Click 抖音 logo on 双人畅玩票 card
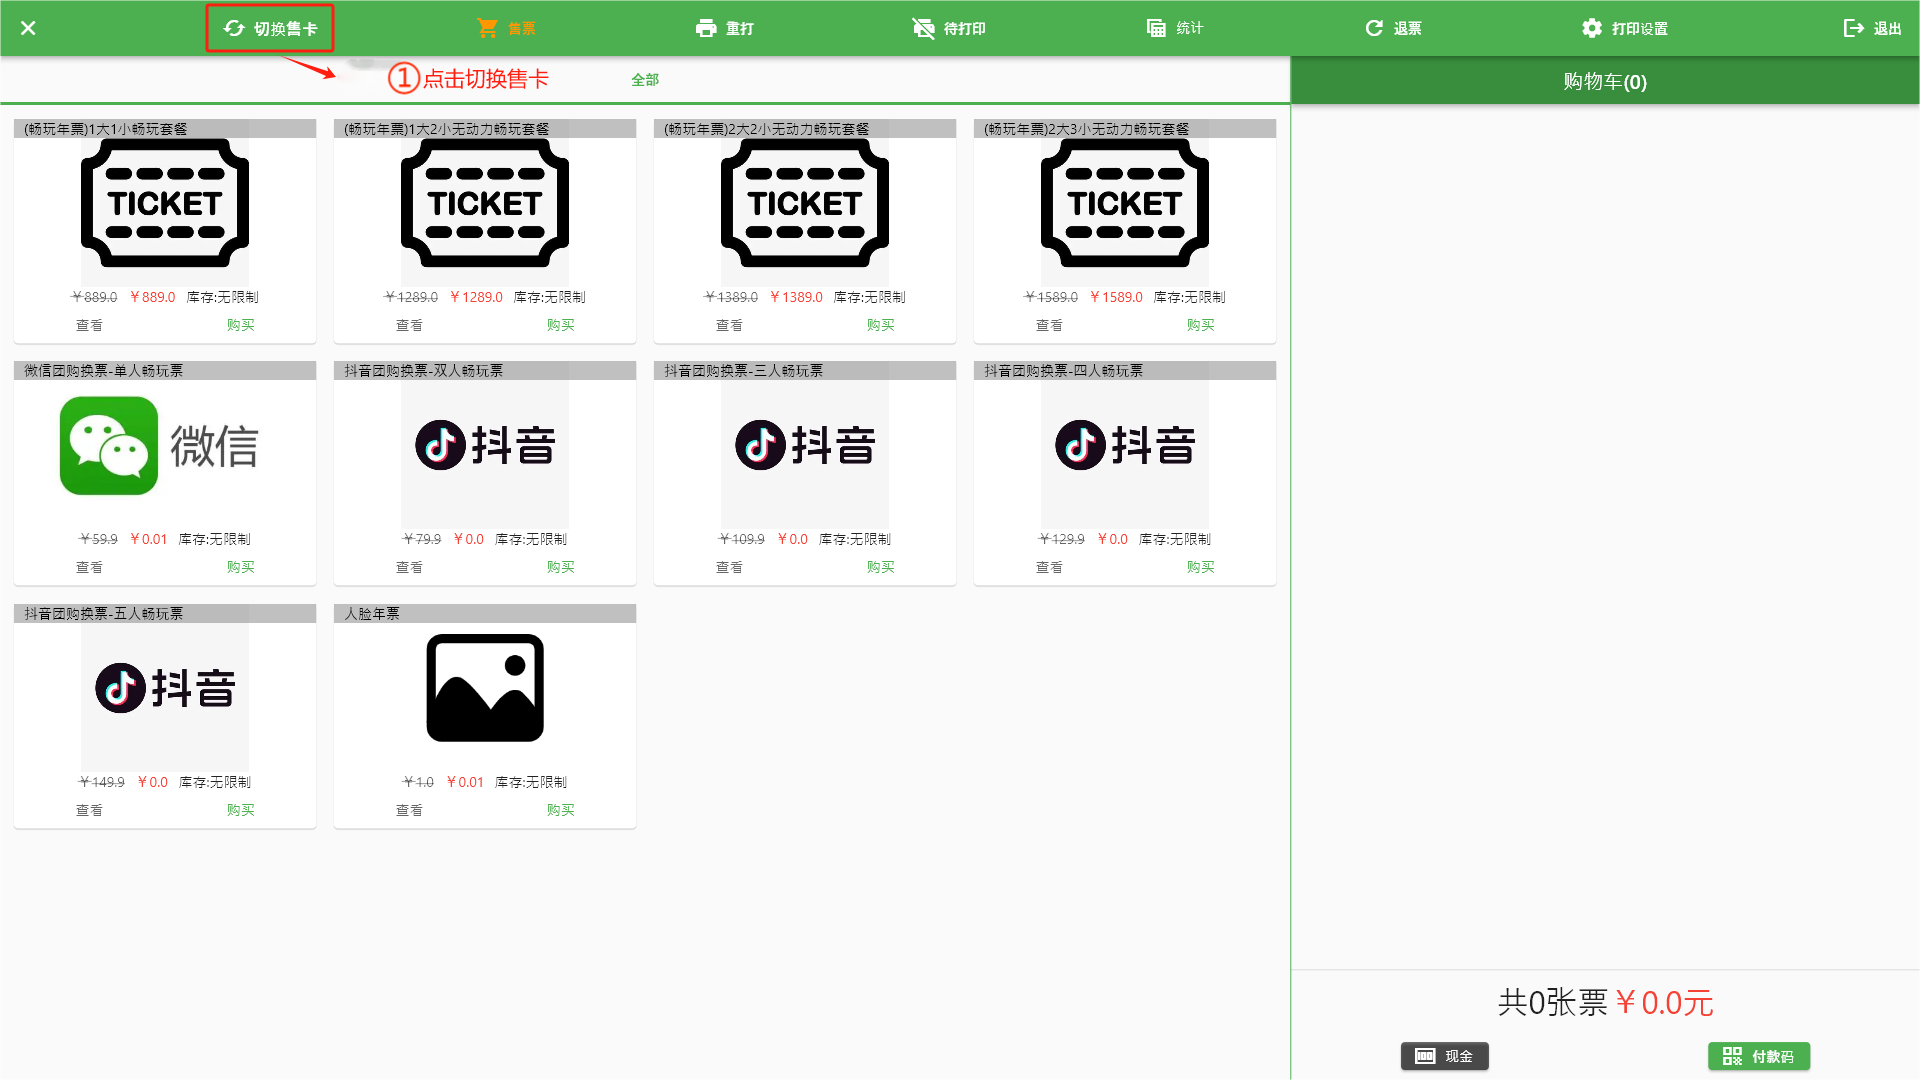This screenshot has height=1080, width=1920. [x=485, y=445]
